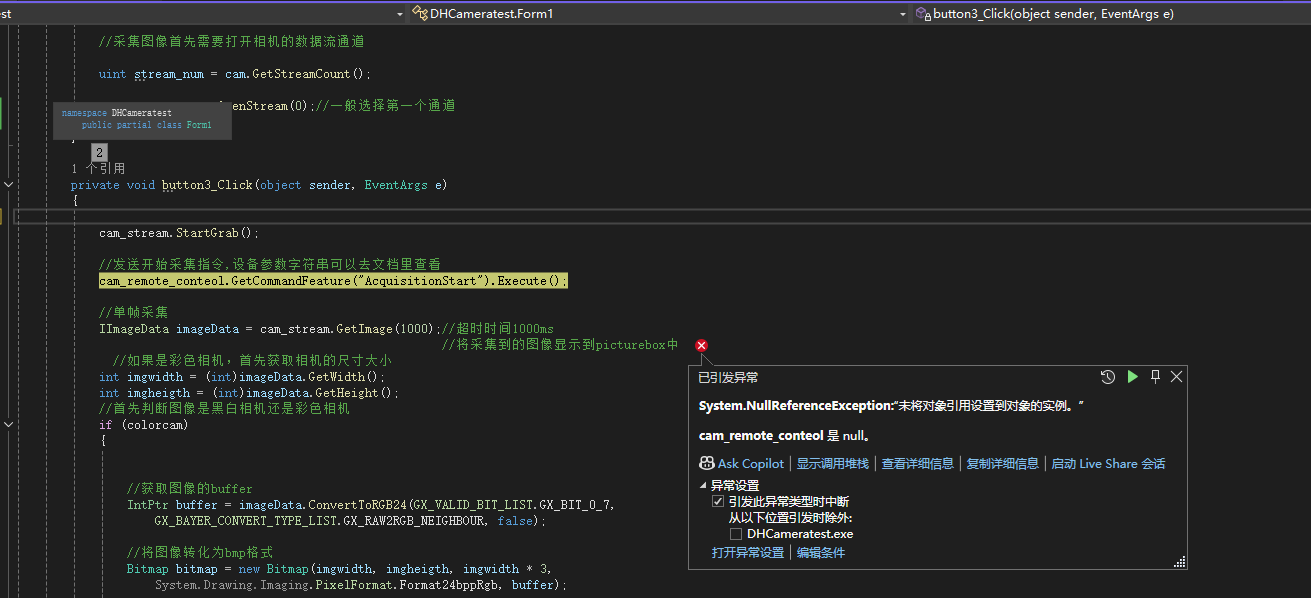Click GX_RAW2RGB_NEIGHBOUR constant
Viewport: 1311px width, 598px height.
416,521
